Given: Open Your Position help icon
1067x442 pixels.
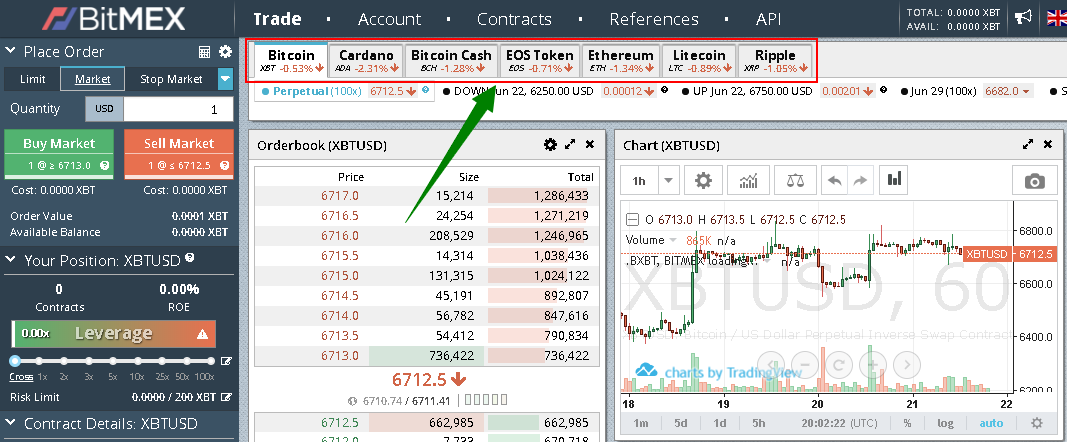Looking at the screenshot, I should pyautogui.click(x=189, y=258).
